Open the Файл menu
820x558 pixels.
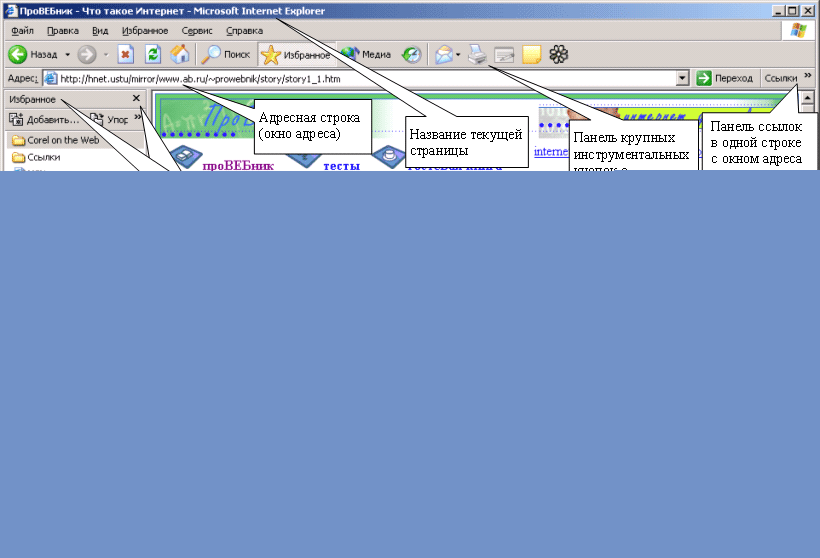click(22, 31)
